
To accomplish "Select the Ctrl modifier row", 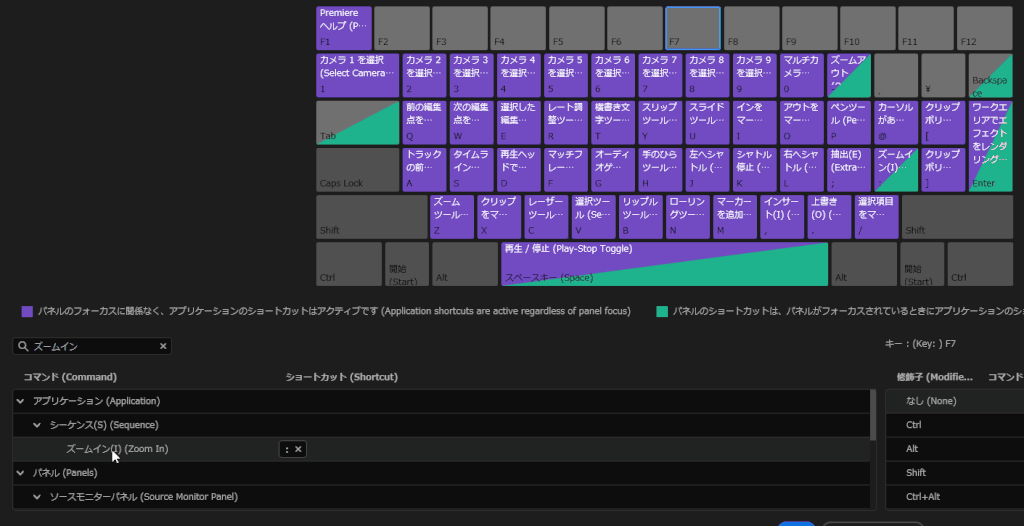I will [955, 425].
